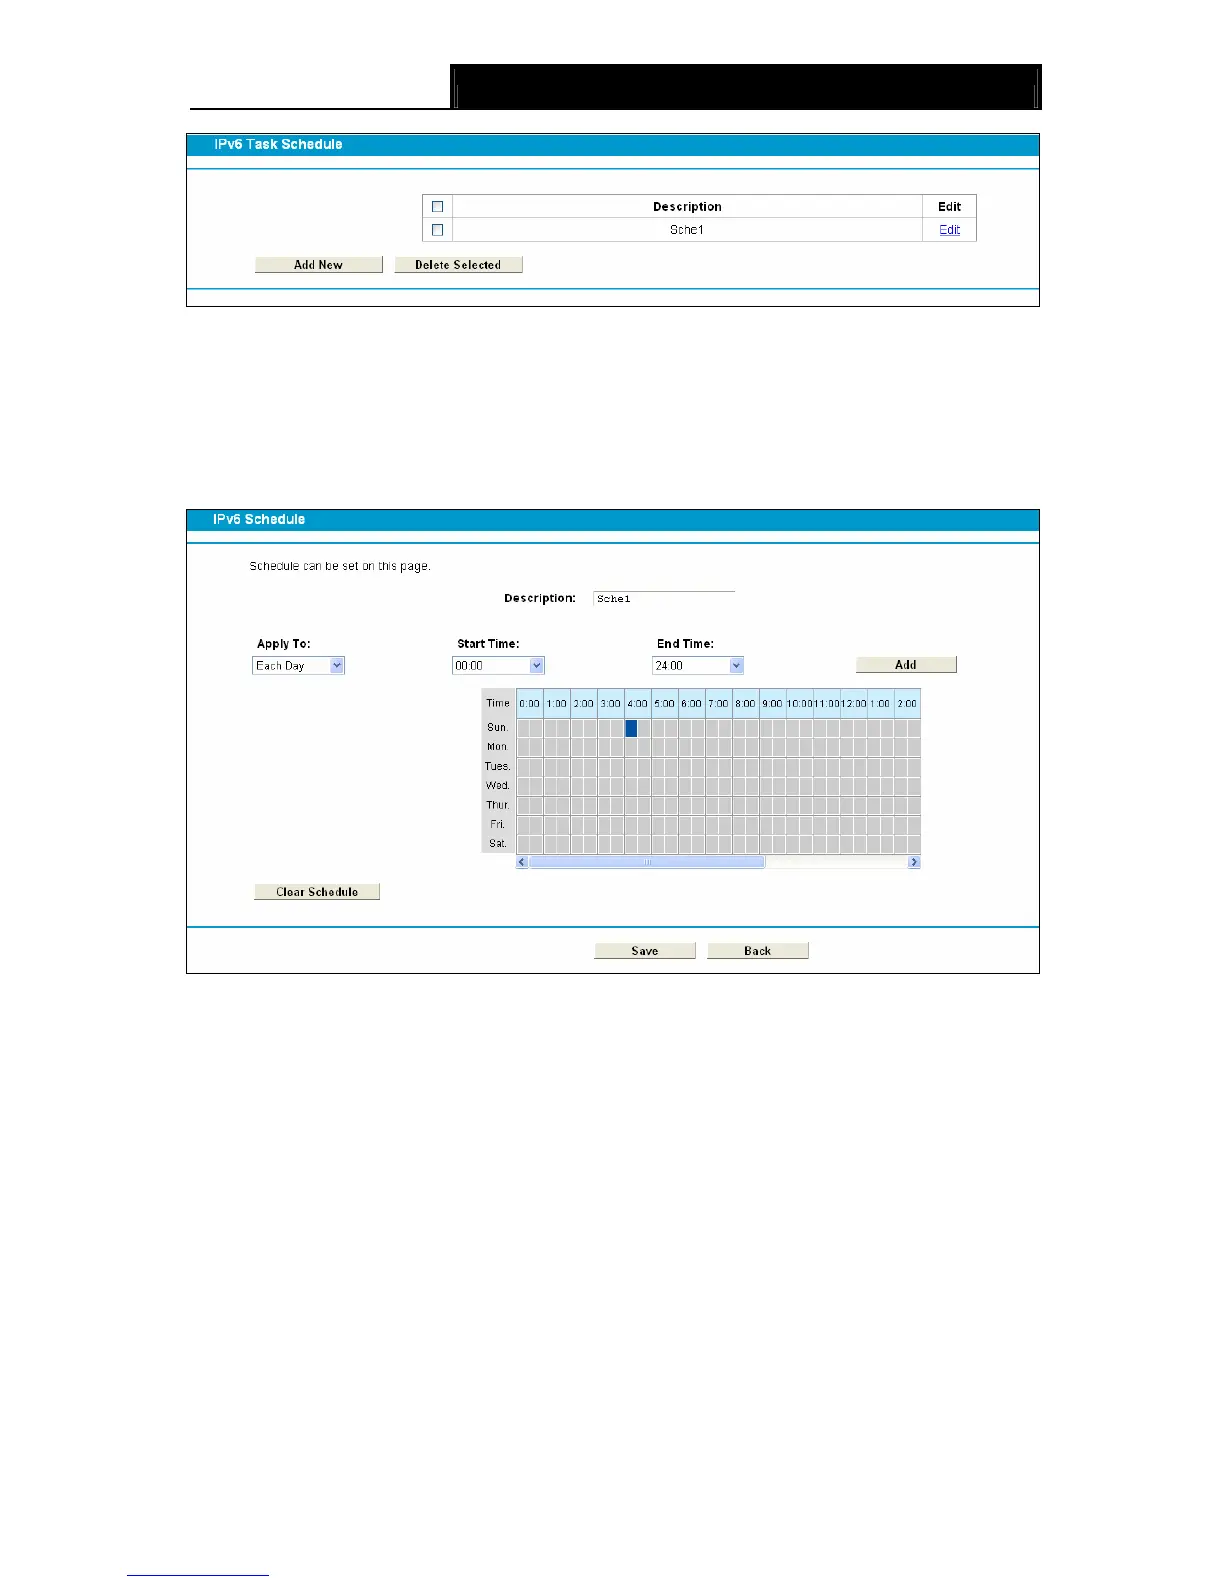1224x1584 pixels.
Task: Click the Sche1 description cell
Action: [x=687, y=230]
